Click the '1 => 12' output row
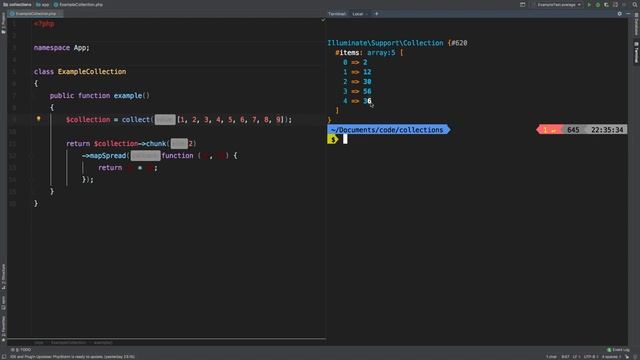 click(x=357, y=72)
